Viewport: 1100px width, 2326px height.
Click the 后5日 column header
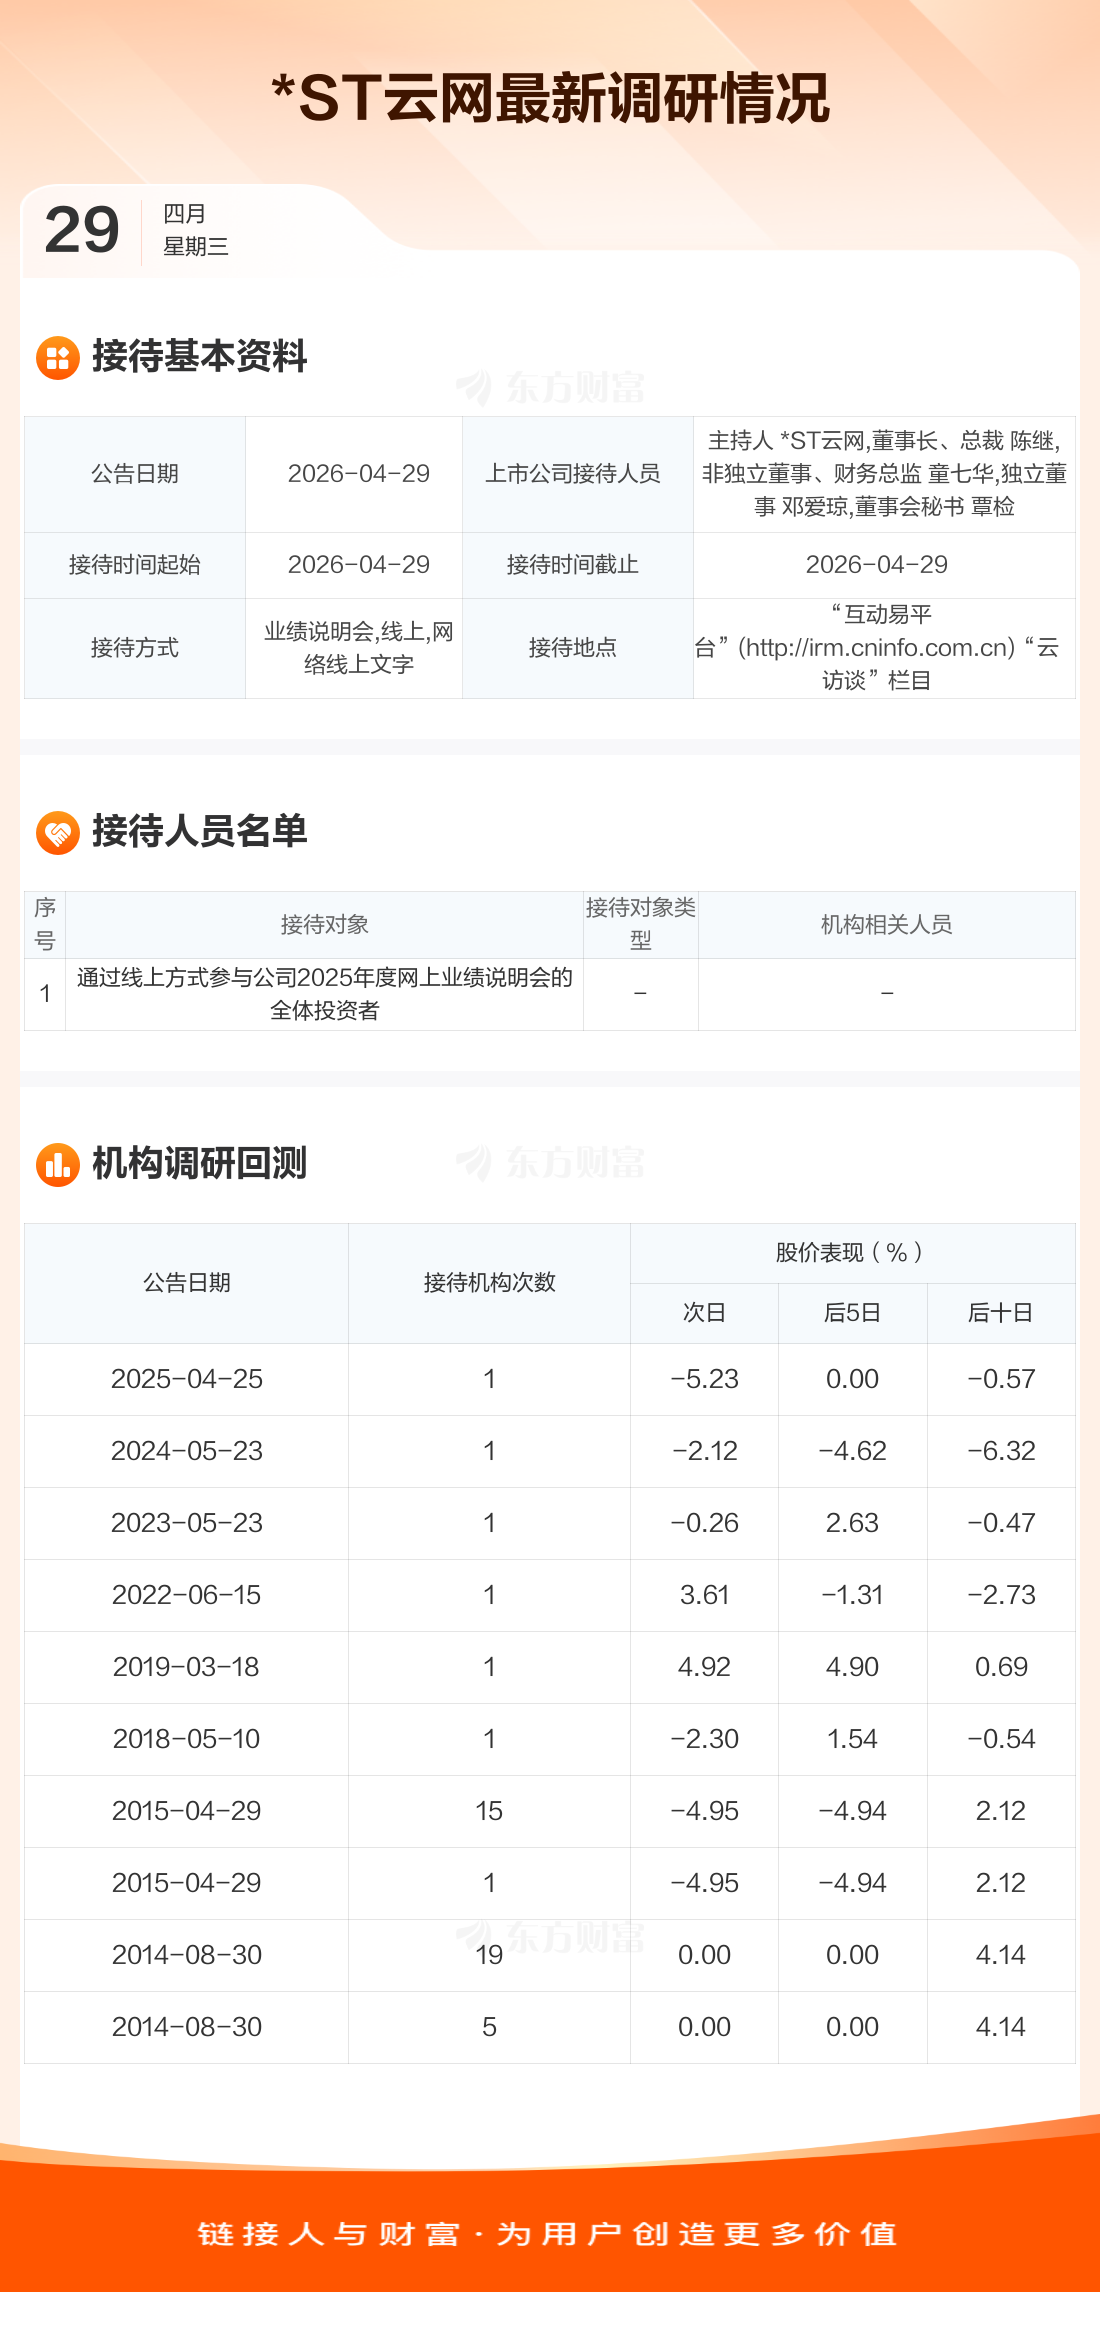pyautogui.click(x=852, y=1313)
